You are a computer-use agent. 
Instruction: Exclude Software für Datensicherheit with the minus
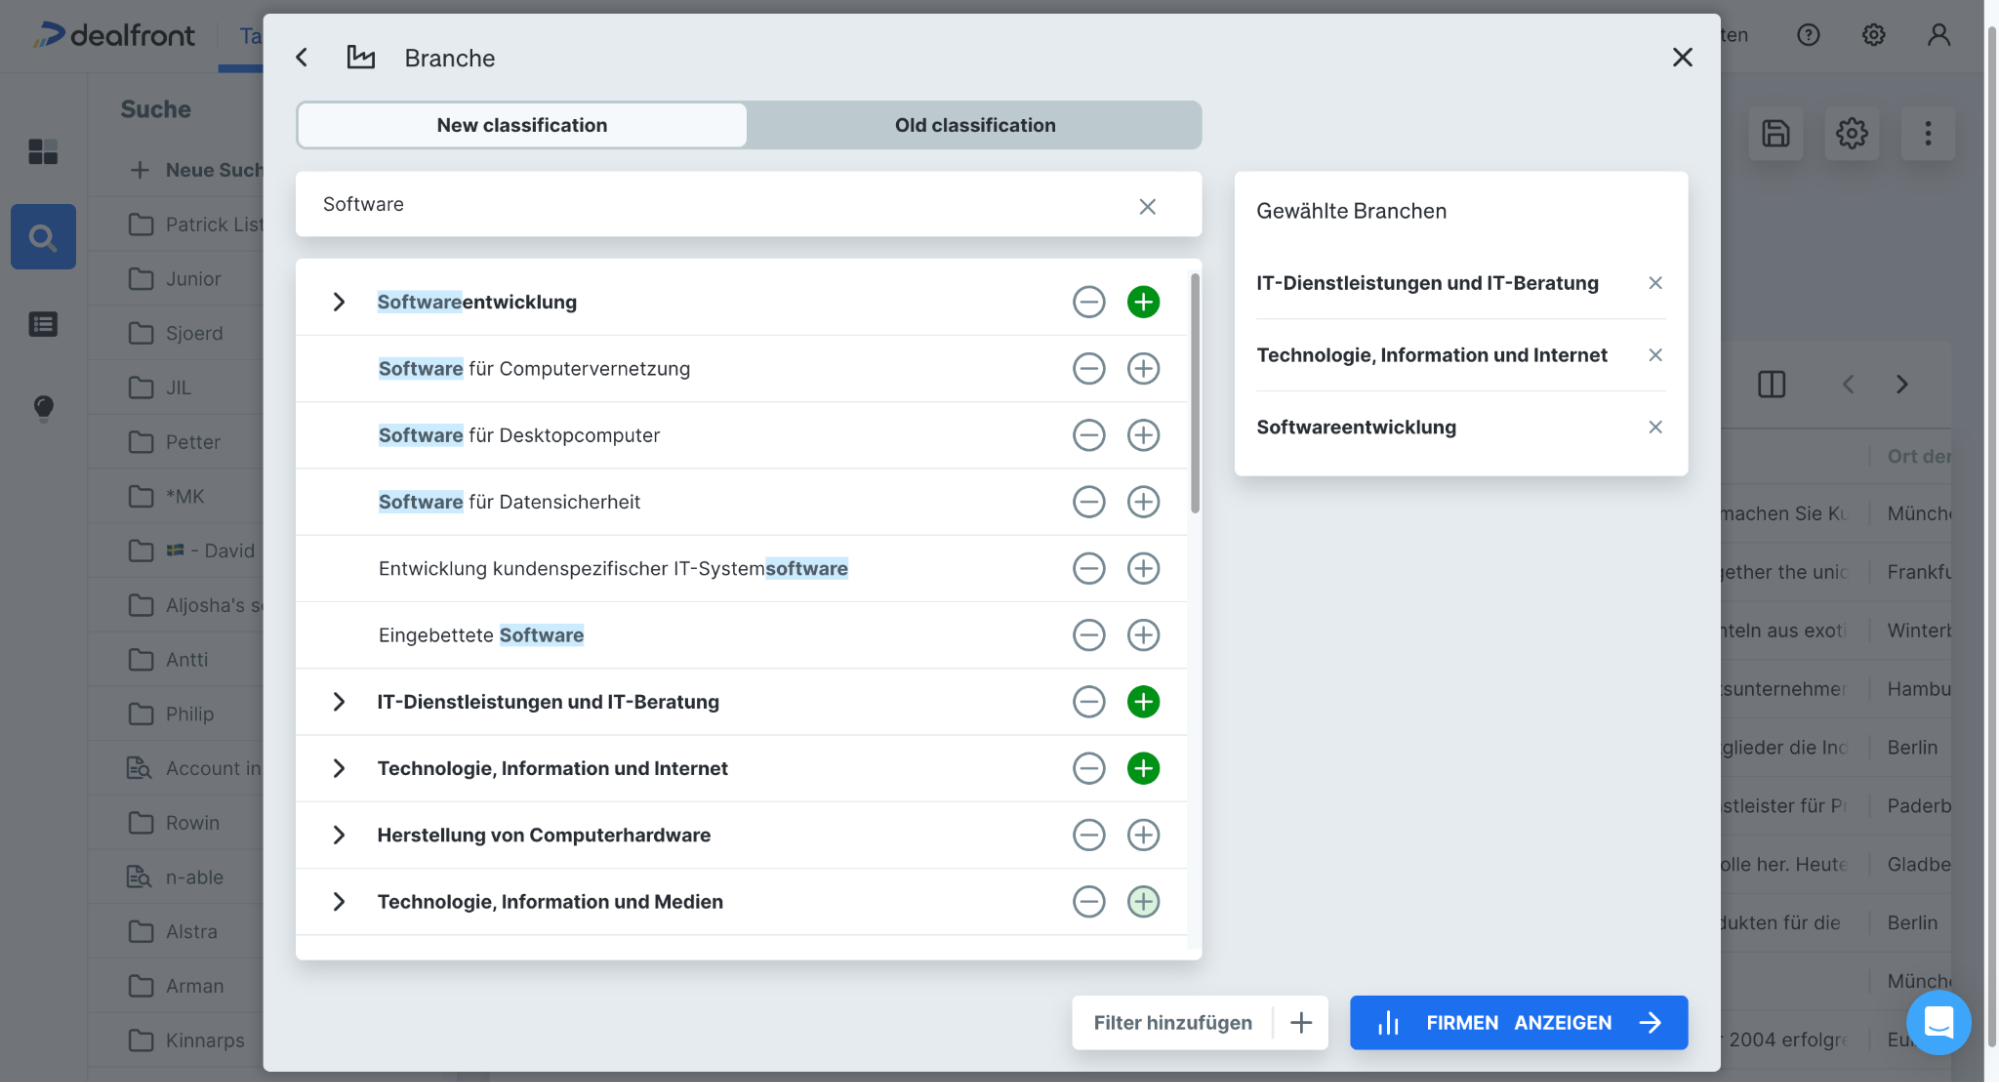[x=1088, y=502]
